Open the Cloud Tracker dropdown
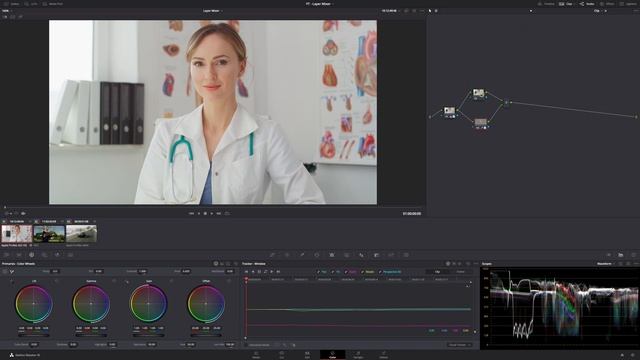 coord(460,345)
